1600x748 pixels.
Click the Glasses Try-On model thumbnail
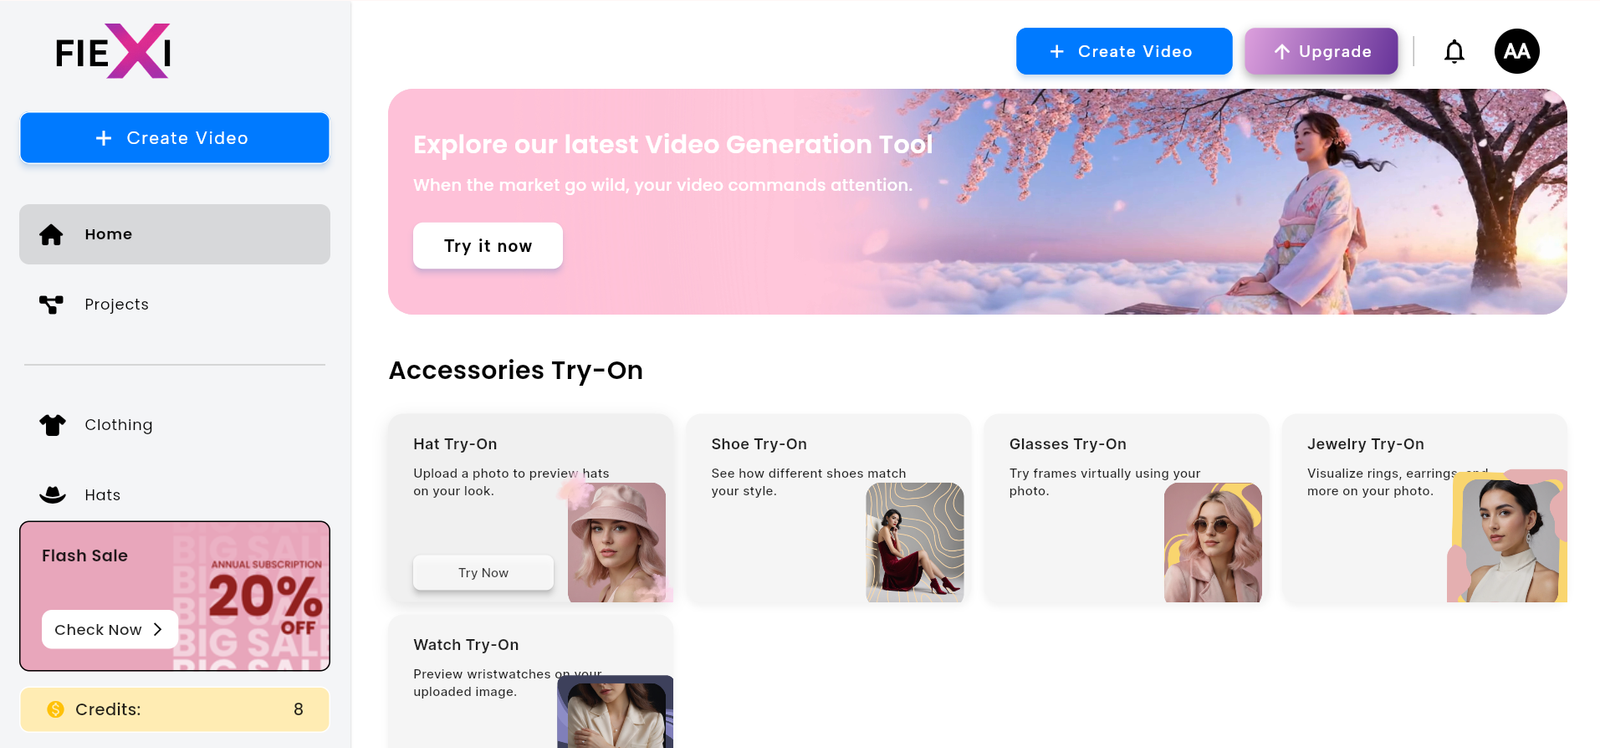tap(1212, 543)
